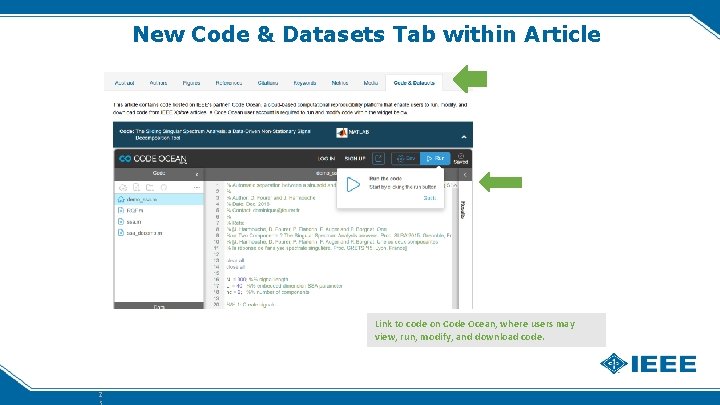This screenshot has width=720, height=405.
Task: Click Got it in the tooltip
Action: 429,198
